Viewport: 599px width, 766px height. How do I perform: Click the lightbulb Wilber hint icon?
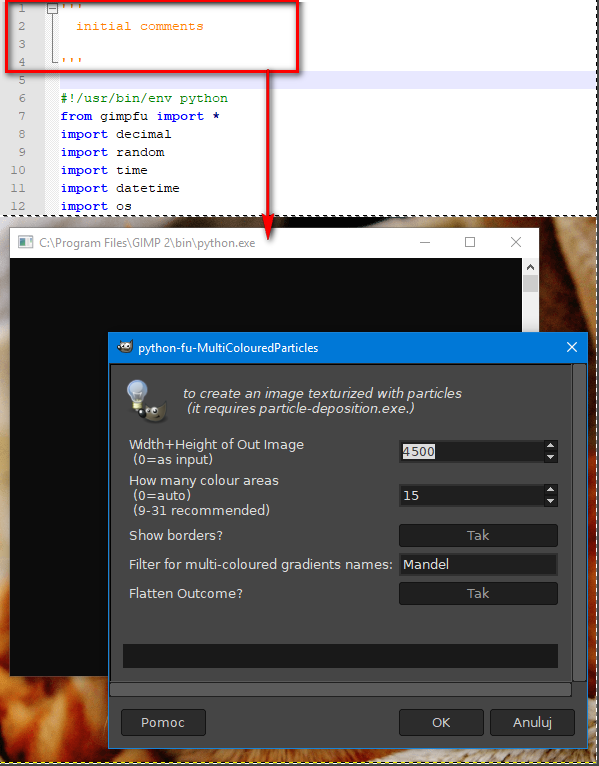click(x=147, y=401)
